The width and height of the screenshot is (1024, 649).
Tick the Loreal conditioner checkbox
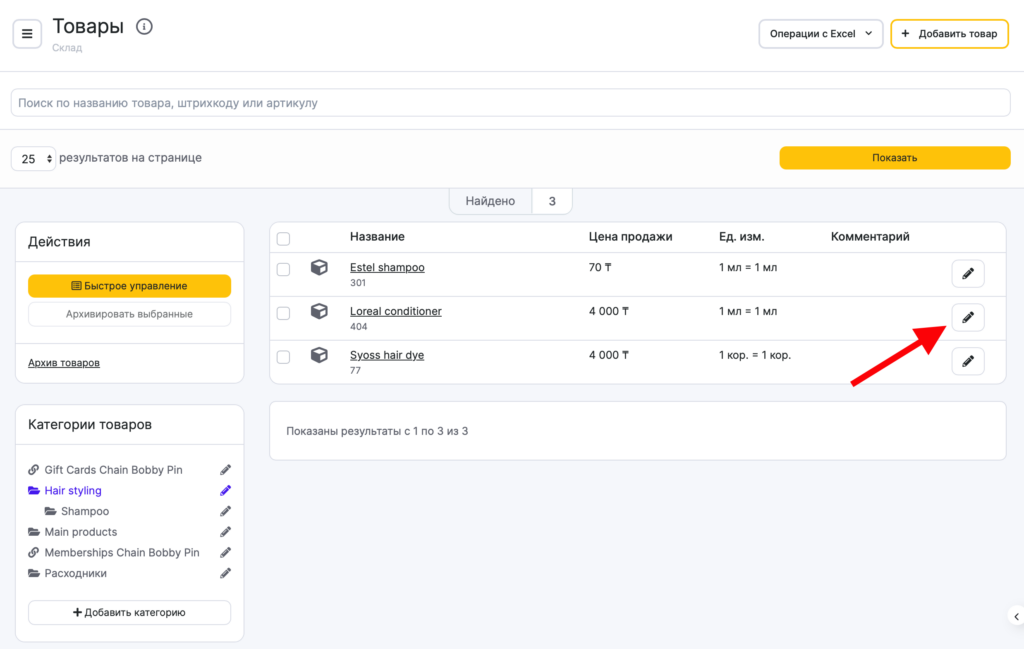tap(283, 313)
